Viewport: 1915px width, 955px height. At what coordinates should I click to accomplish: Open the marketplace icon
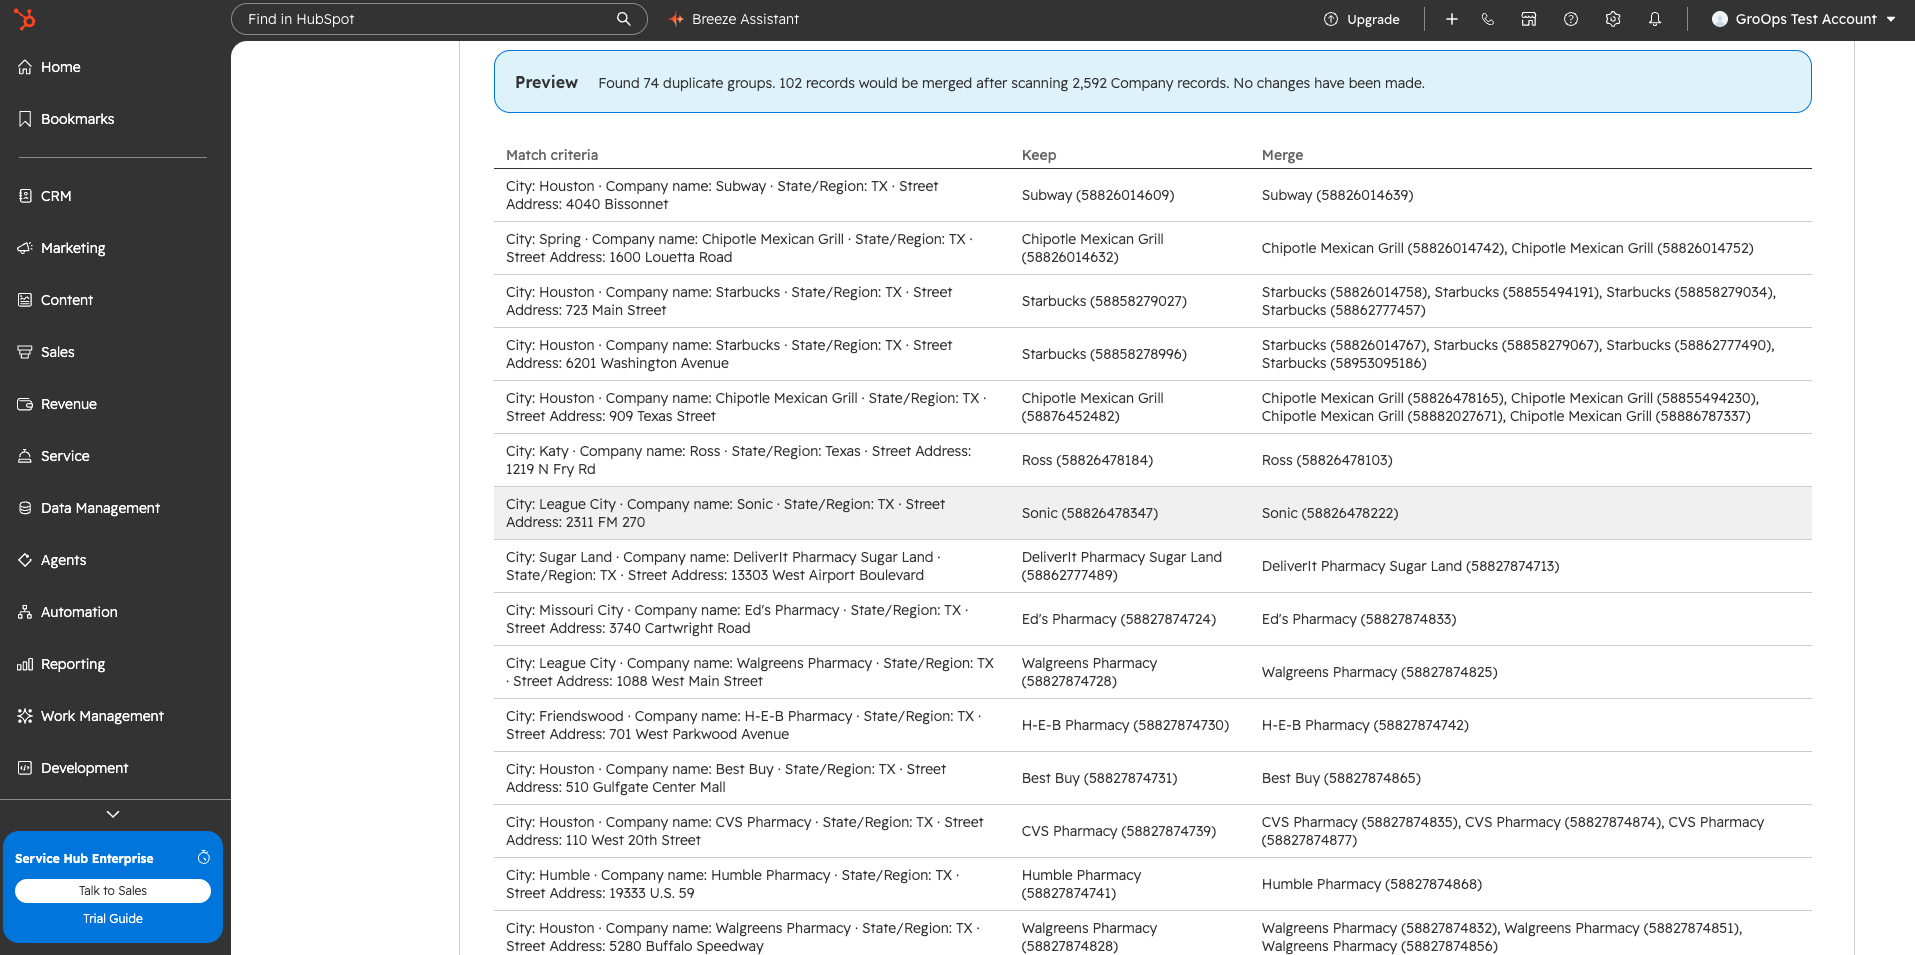[1529, 19]
